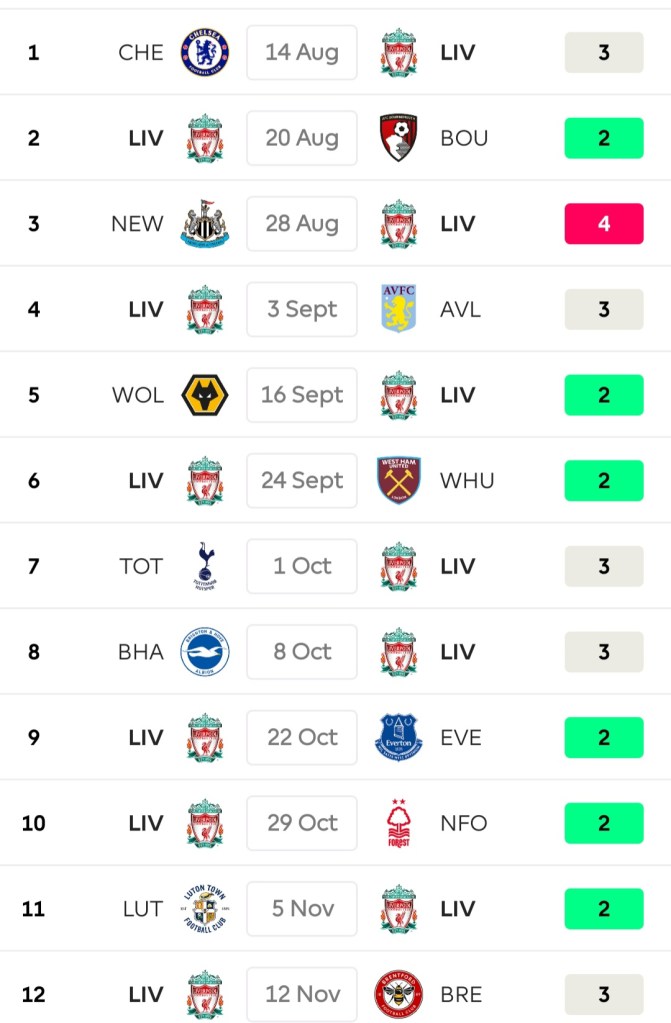This screenshot has width=671, height=1023.
Task: Select the 16 Sept fixture date
Action: click(x=302, y=395)
